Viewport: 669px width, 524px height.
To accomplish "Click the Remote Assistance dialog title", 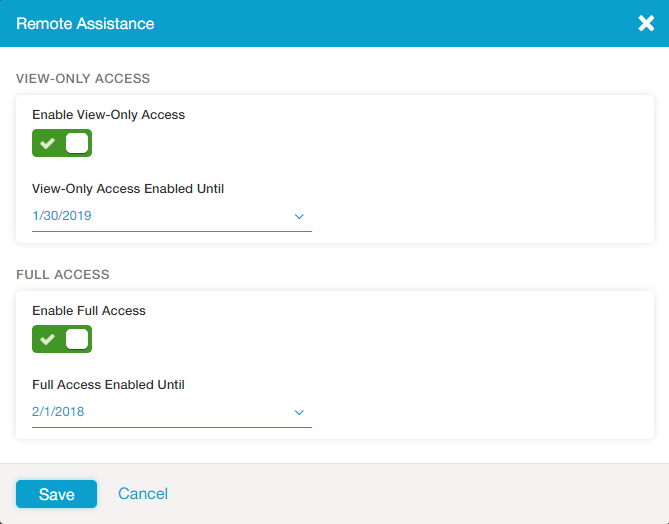I will pyautogui.click(x=85, y=23).
